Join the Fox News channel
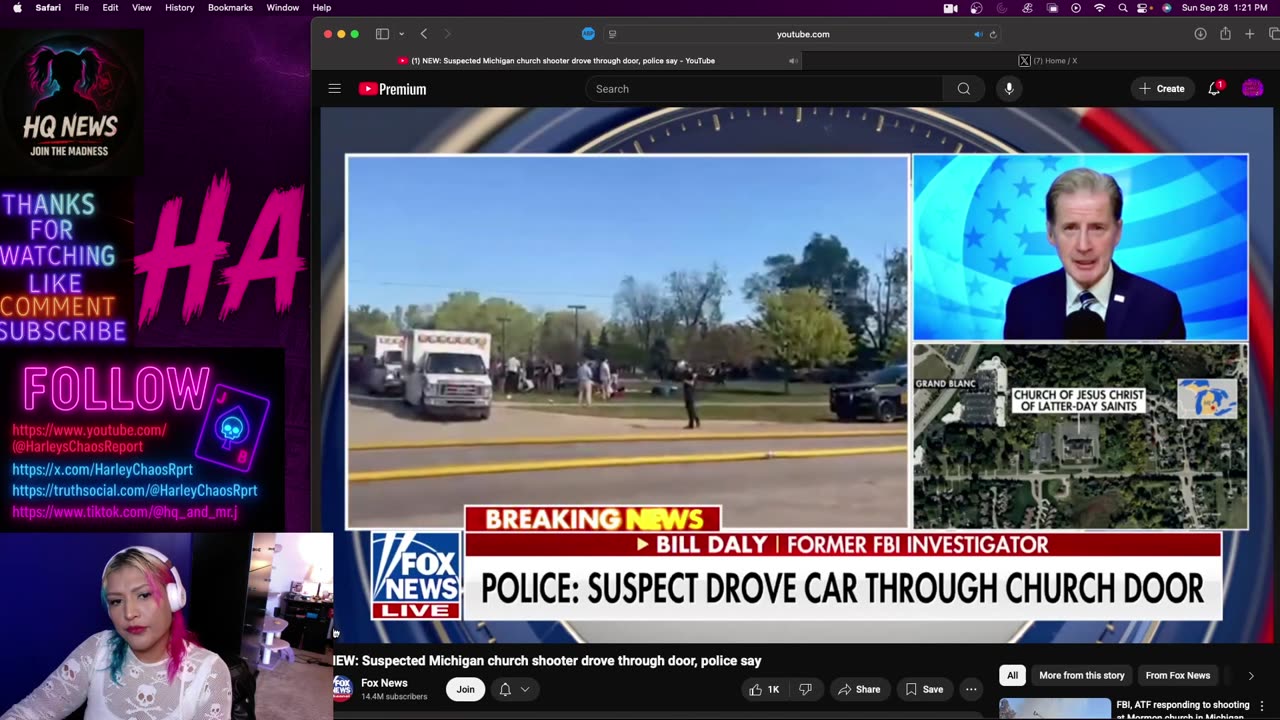Viewport: 1280px width, 720px height. [466, 689]
